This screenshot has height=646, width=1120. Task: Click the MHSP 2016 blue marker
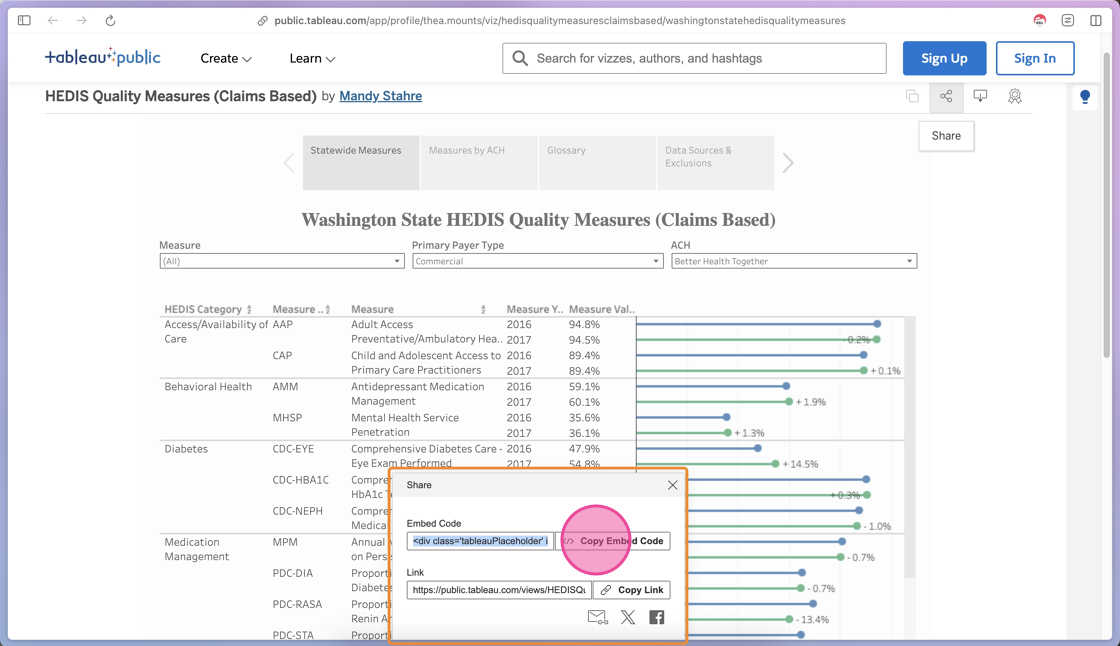tap(726, 417)
